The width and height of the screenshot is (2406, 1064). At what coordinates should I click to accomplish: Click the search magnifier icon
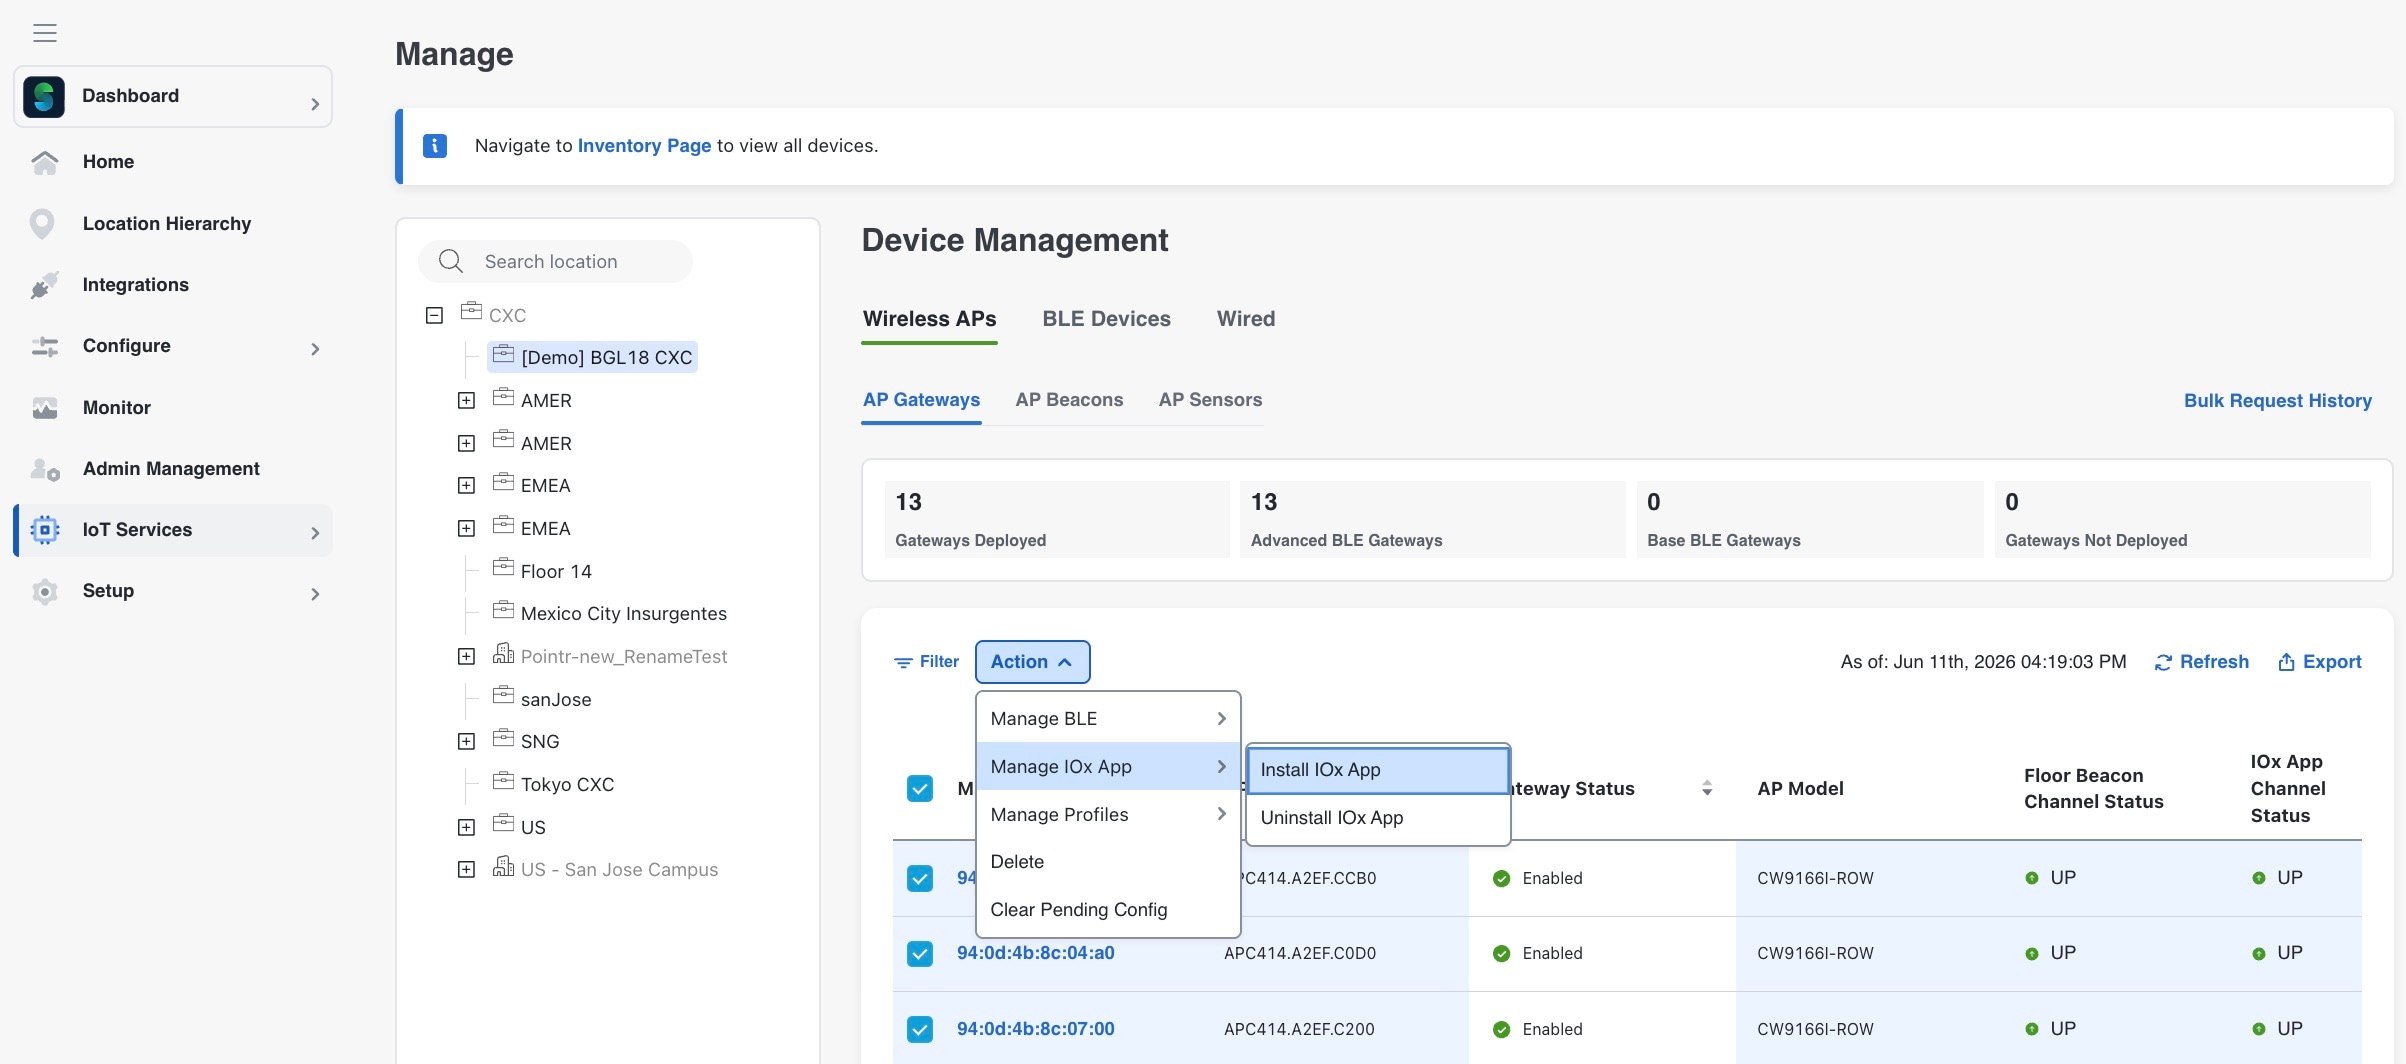point(451,261)
